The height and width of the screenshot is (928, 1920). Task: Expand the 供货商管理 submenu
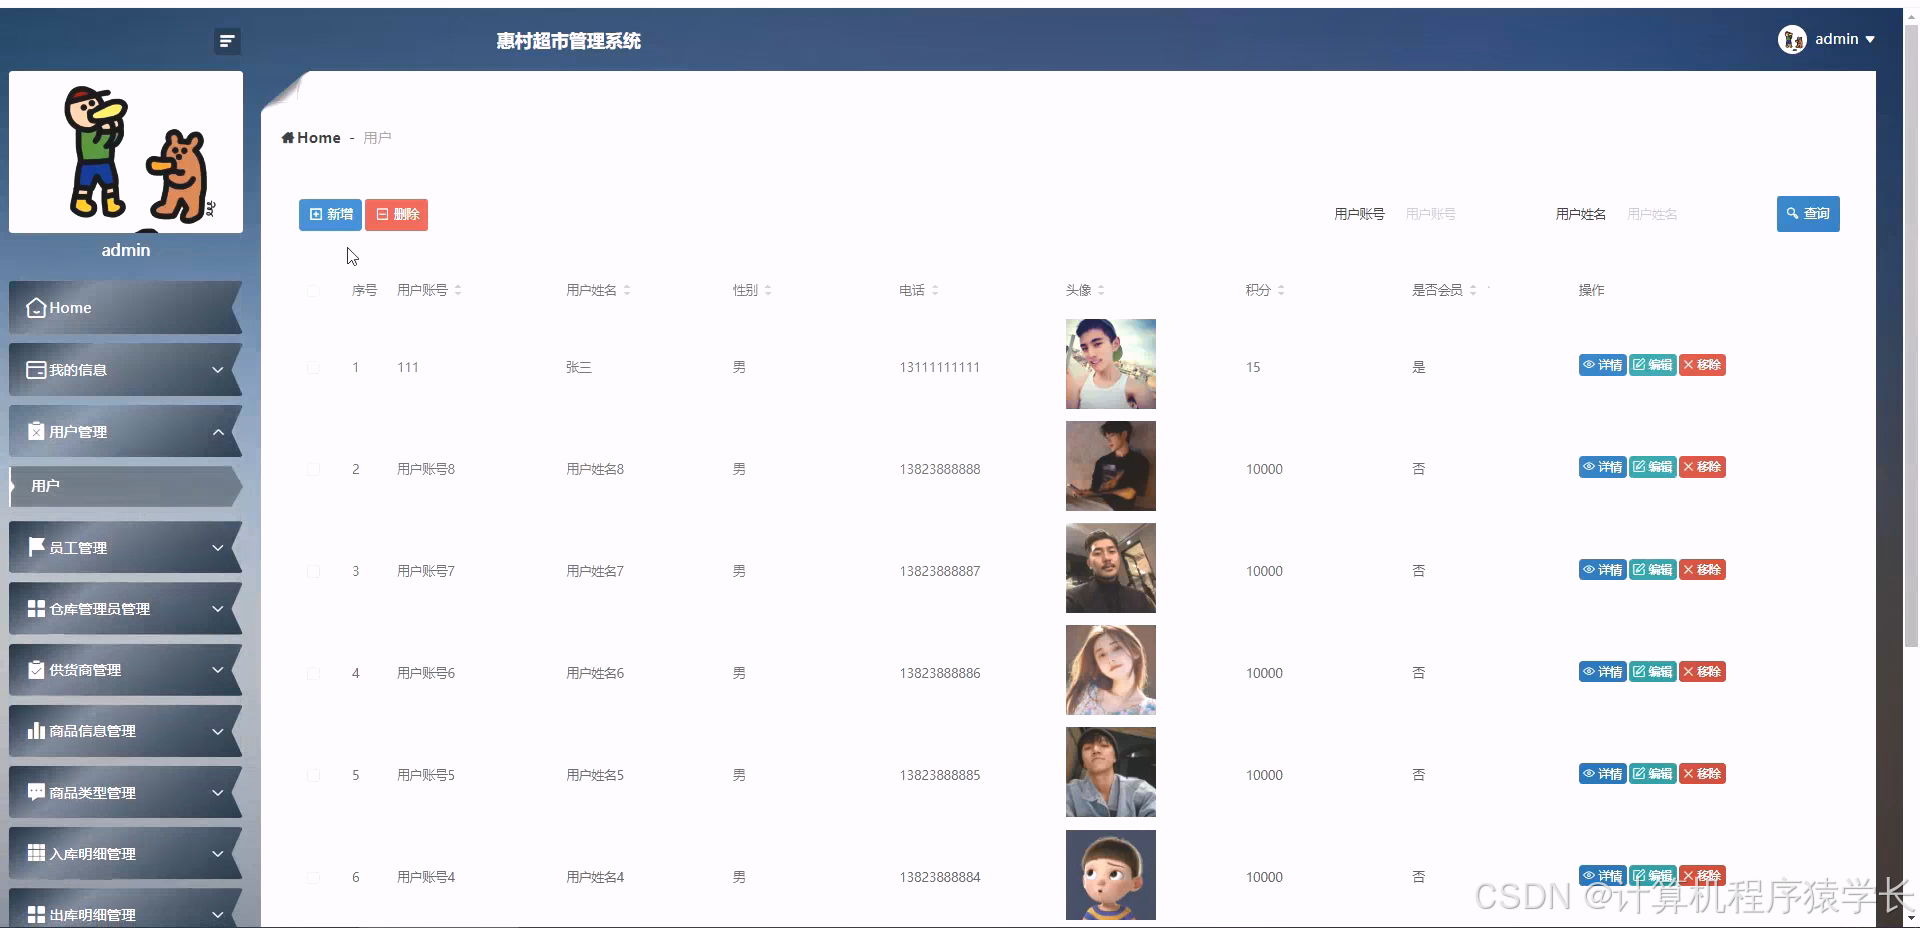tap(219, 669)
